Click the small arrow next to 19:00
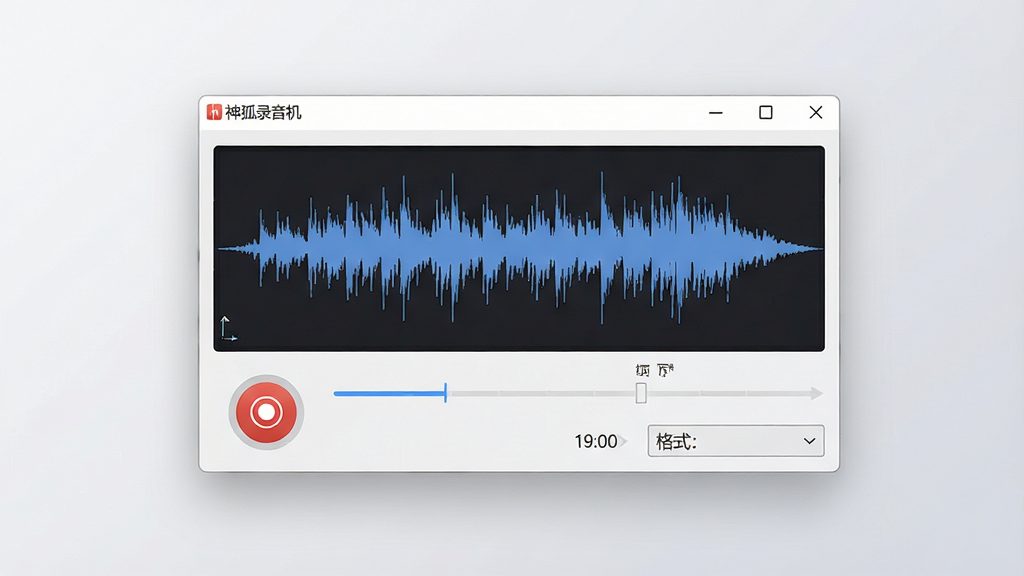 pos(624,441)
